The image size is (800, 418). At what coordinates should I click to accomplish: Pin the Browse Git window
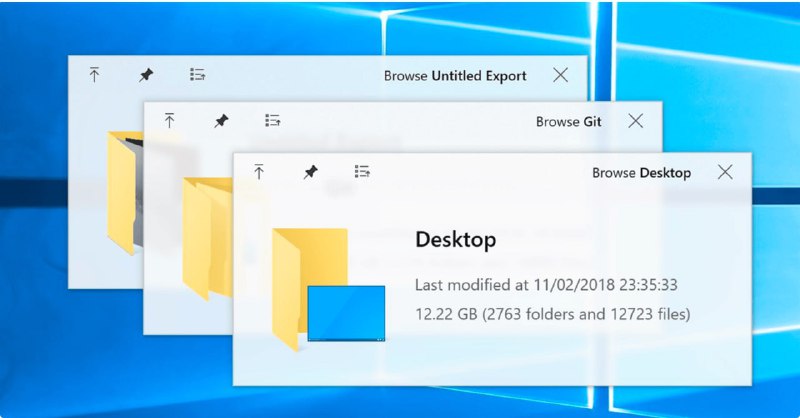coord(221,121)
